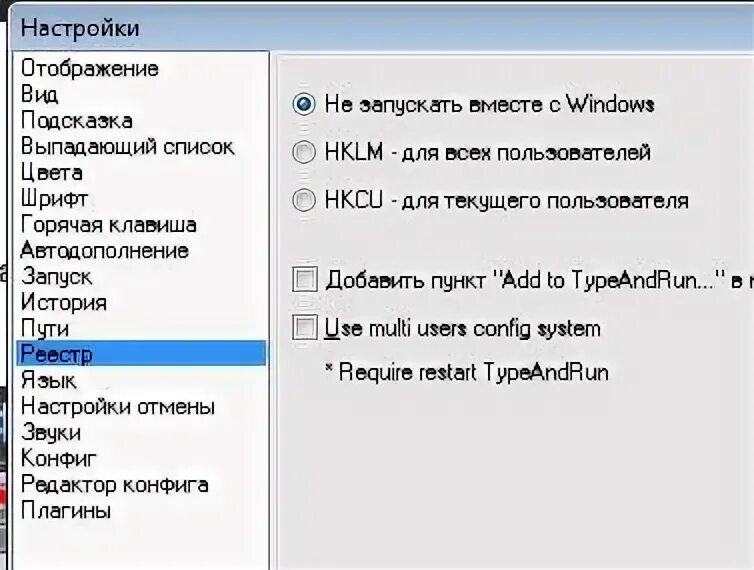The height and width of the screenshot is (570, 754).
Task: Open the Отображение settings section
Action: tap(90, 69)
